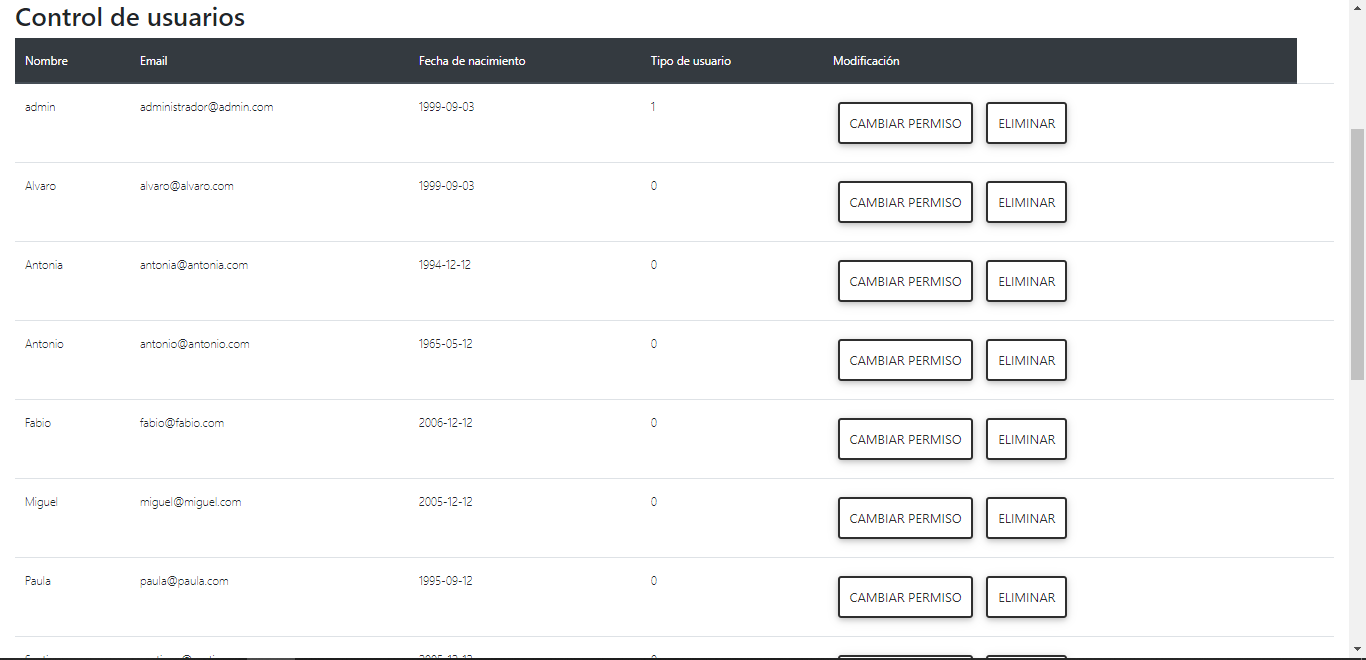
Task: Click ELIMINAR in Alvaro's row
Action: 1026,202
